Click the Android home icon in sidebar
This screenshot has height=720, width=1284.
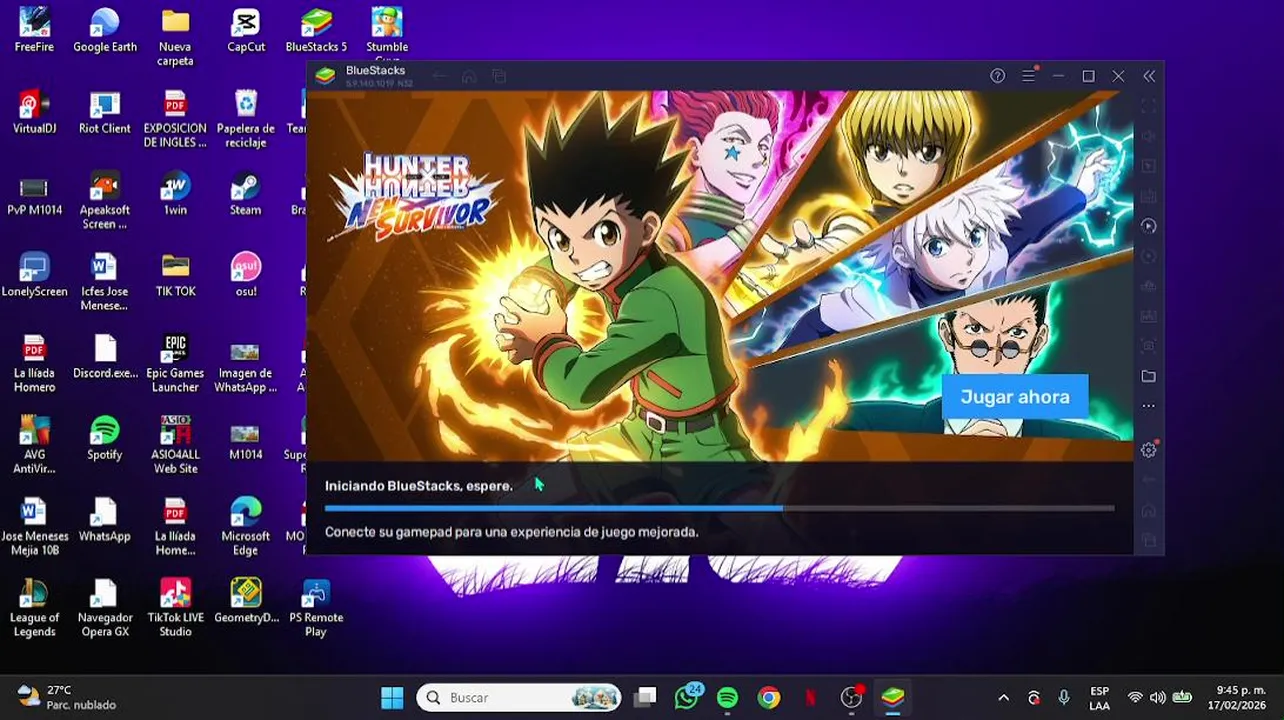(x=1148, y=511)
